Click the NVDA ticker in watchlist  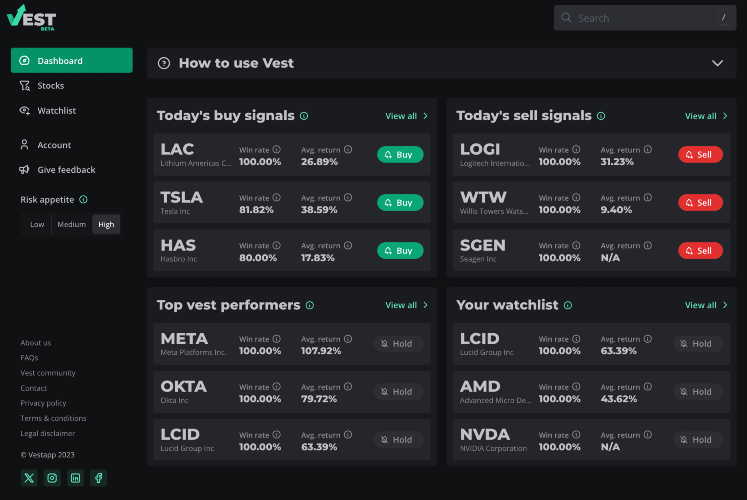[485, 434]
